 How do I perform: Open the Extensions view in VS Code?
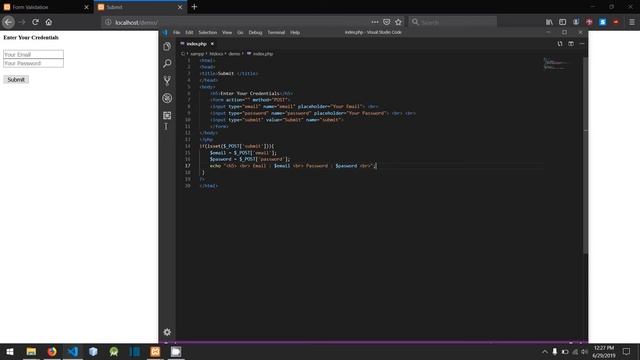pyautogui.click(x=167, y=116)
